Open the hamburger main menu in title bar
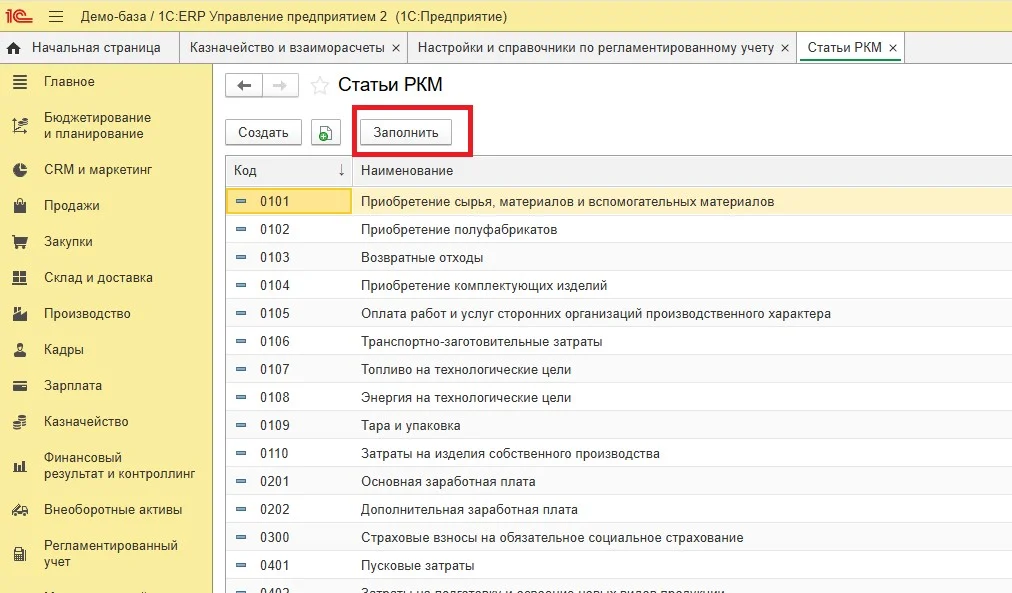Viewport: 1012px width, 593px height. pyautogui.click(x=56, y=16)
